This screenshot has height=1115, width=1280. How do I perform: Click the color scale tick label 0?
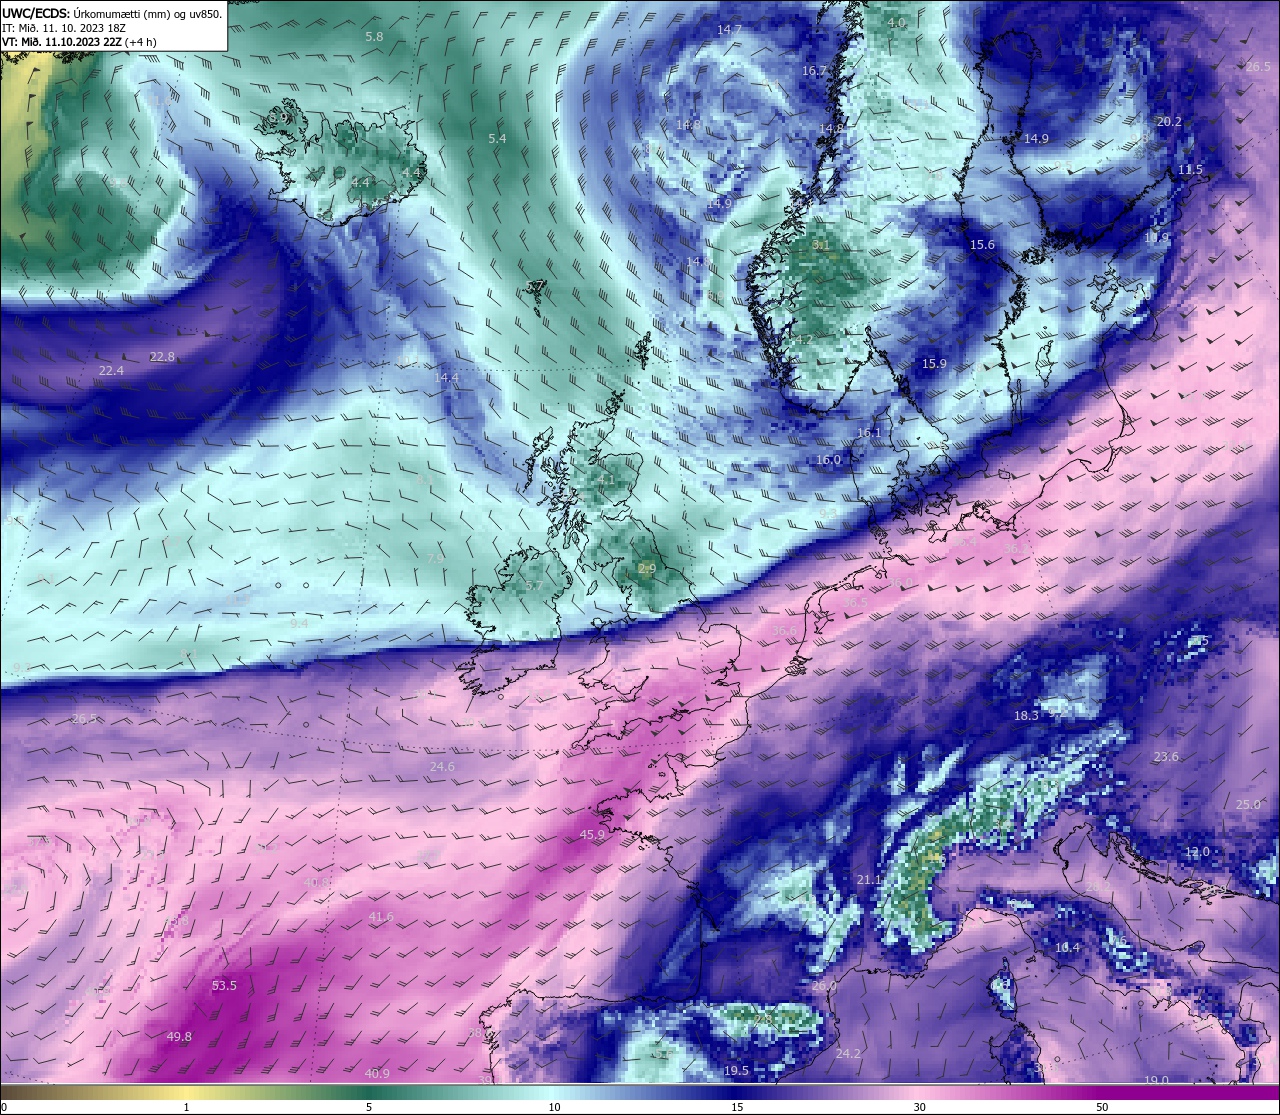pyautogui.click(x=4, y=1107)
